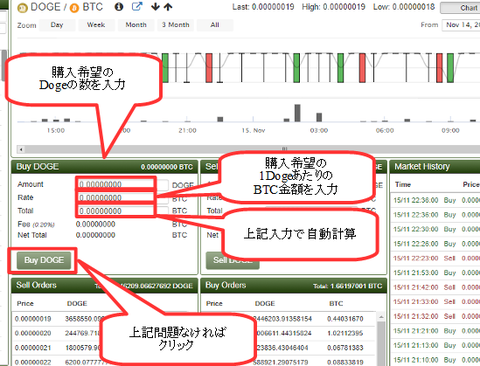Viewport: 480px width, 366px height.
Task: Set chart zoom to Day
Action: (x=57, y=25)
